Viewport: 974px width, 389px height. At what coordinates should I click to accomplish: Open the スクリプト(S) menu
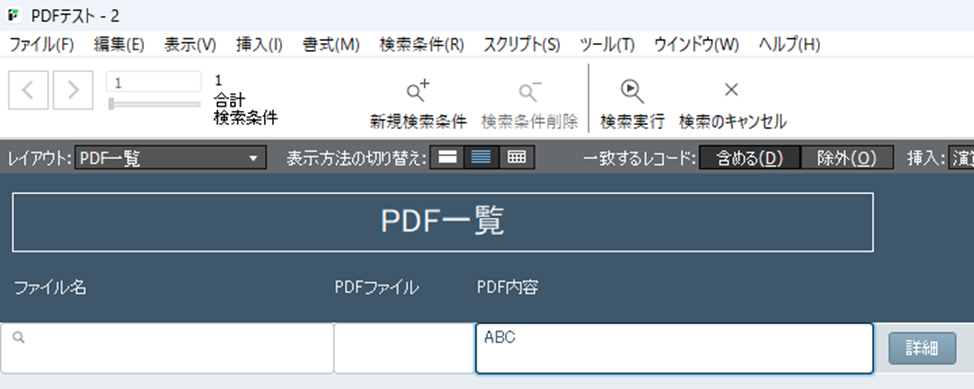[521, 45]
